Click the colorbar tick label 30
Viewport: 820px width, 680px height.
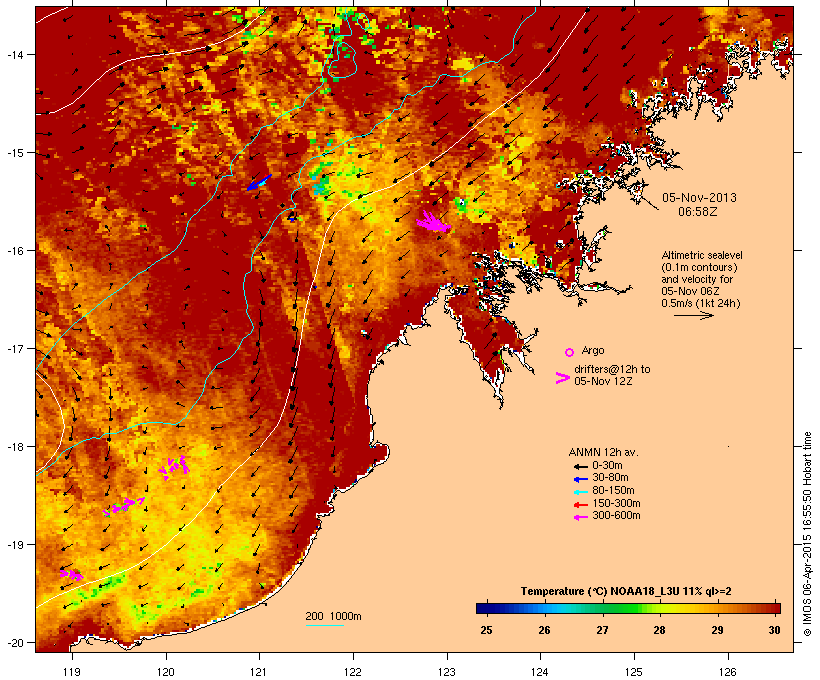[x=775, y=630]
